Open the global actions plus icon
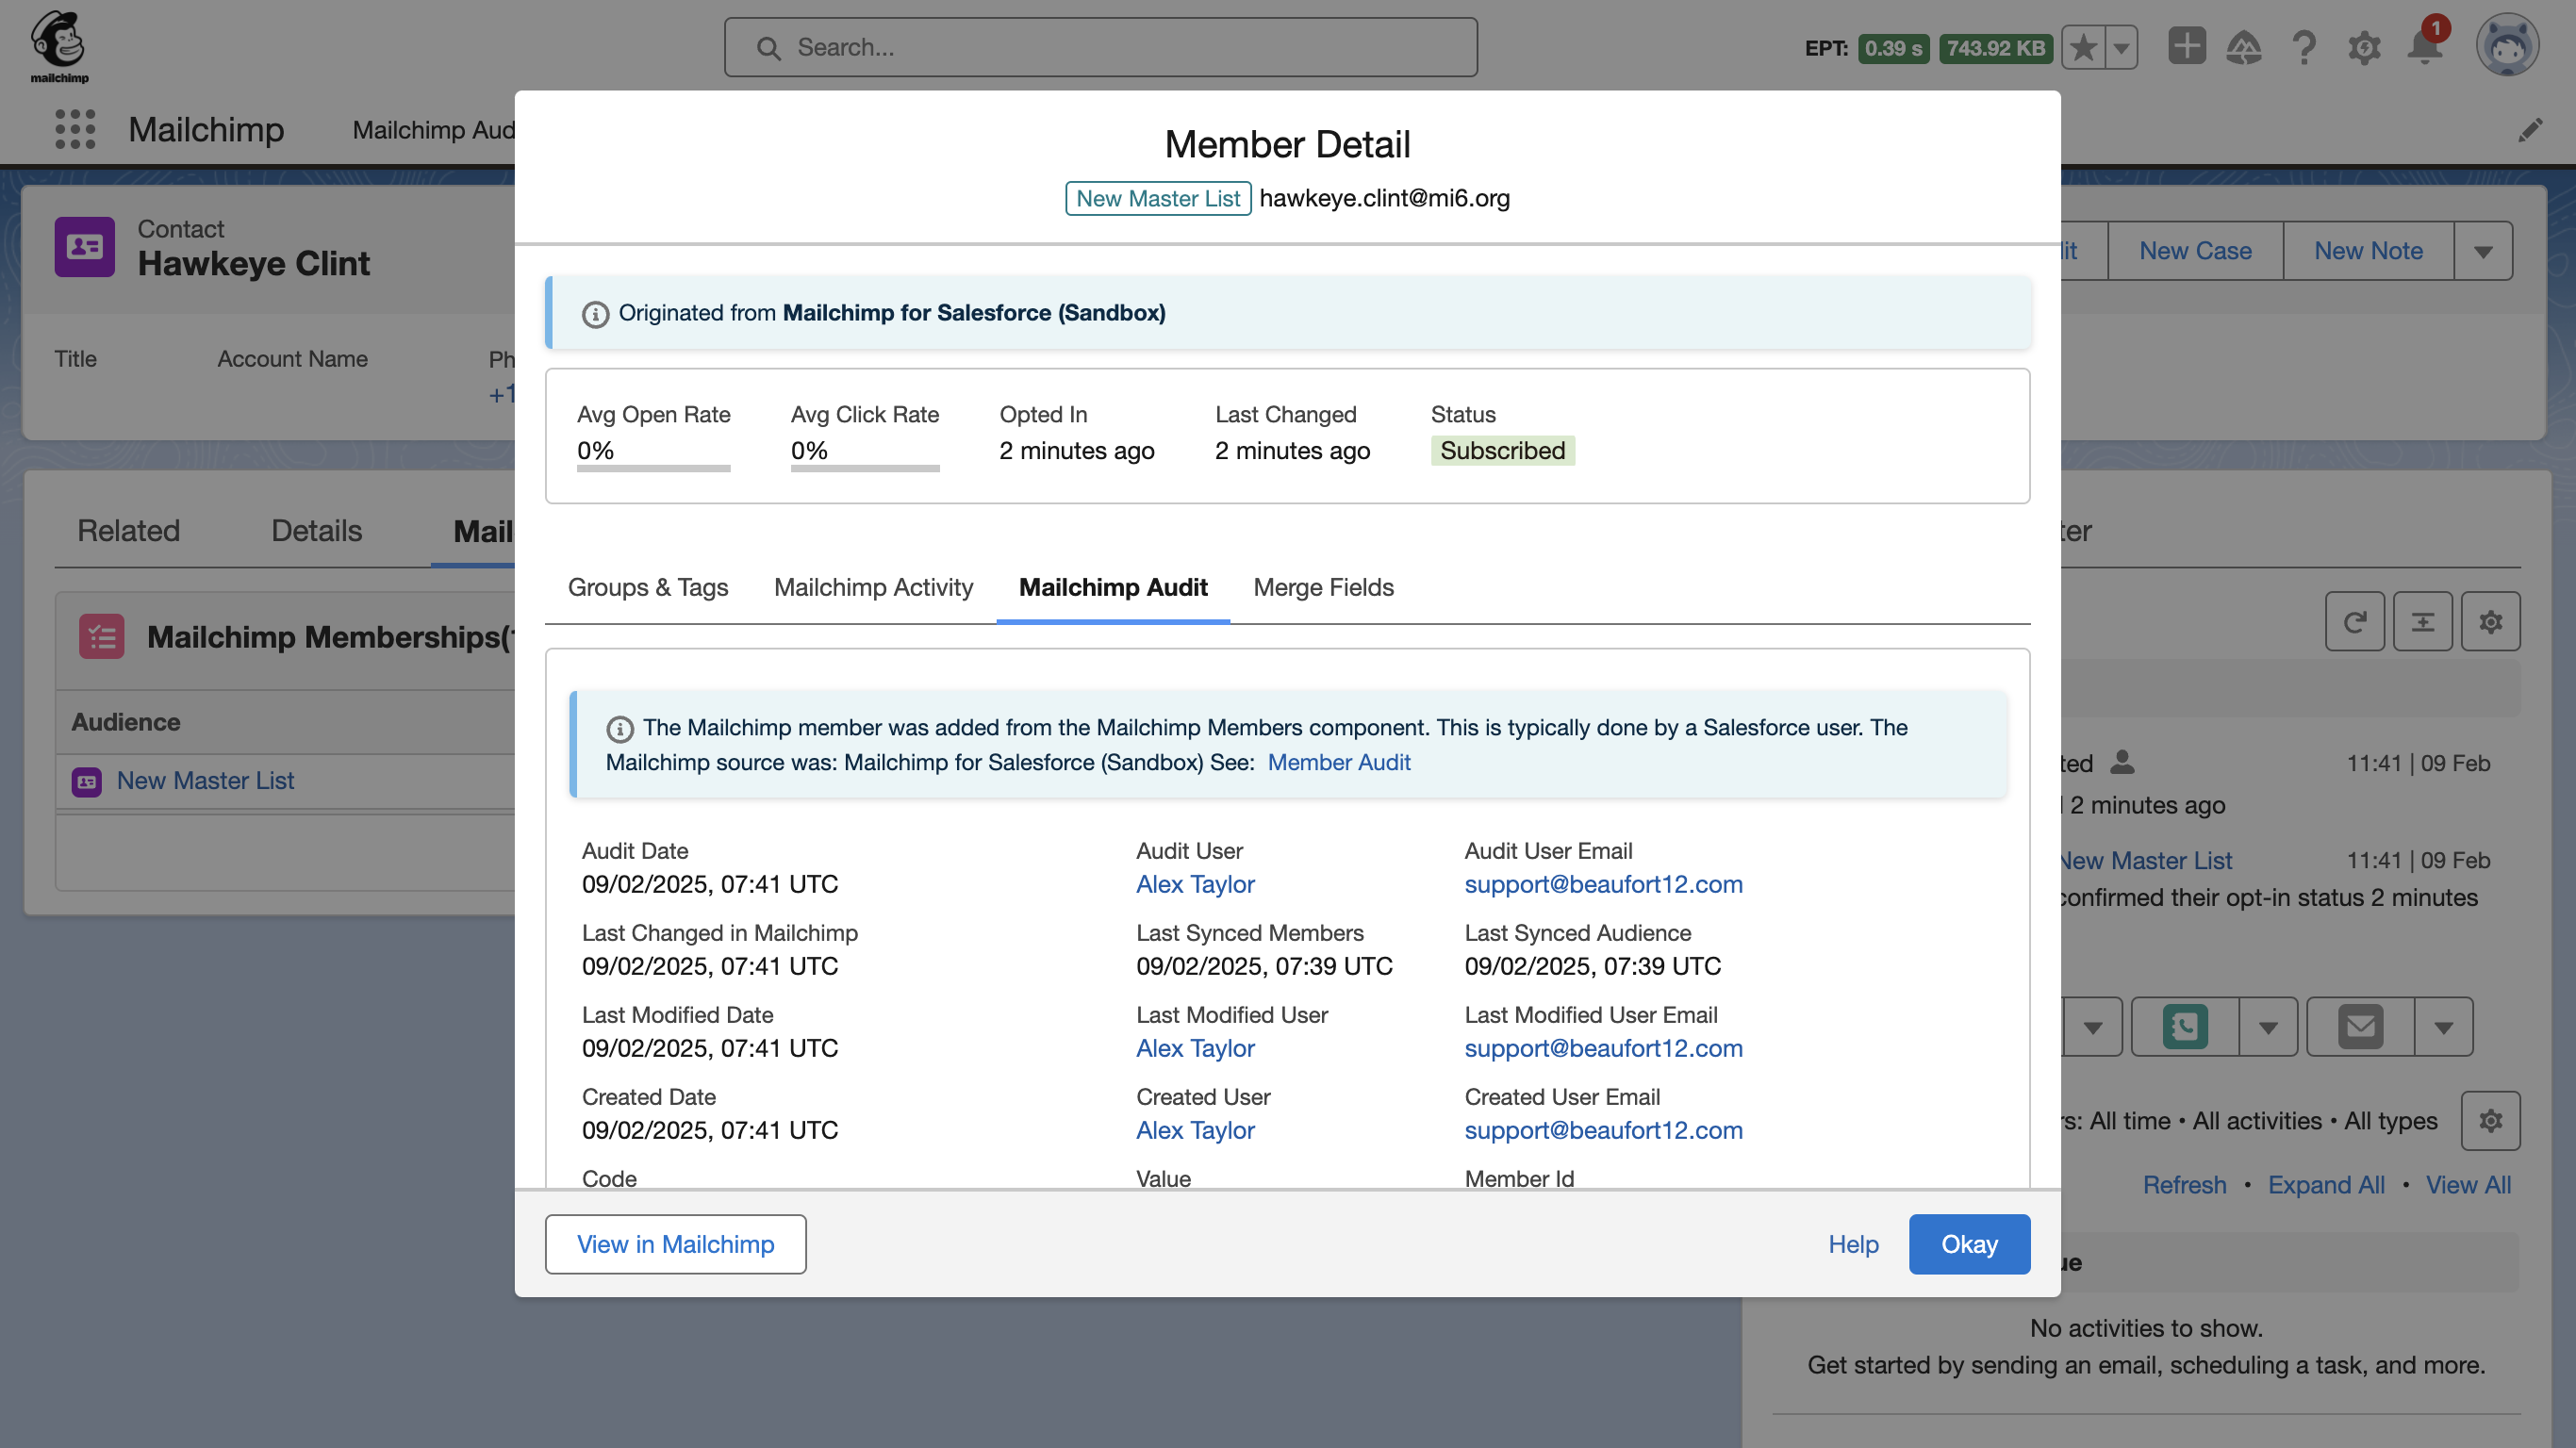 (x=2187, y=46)
